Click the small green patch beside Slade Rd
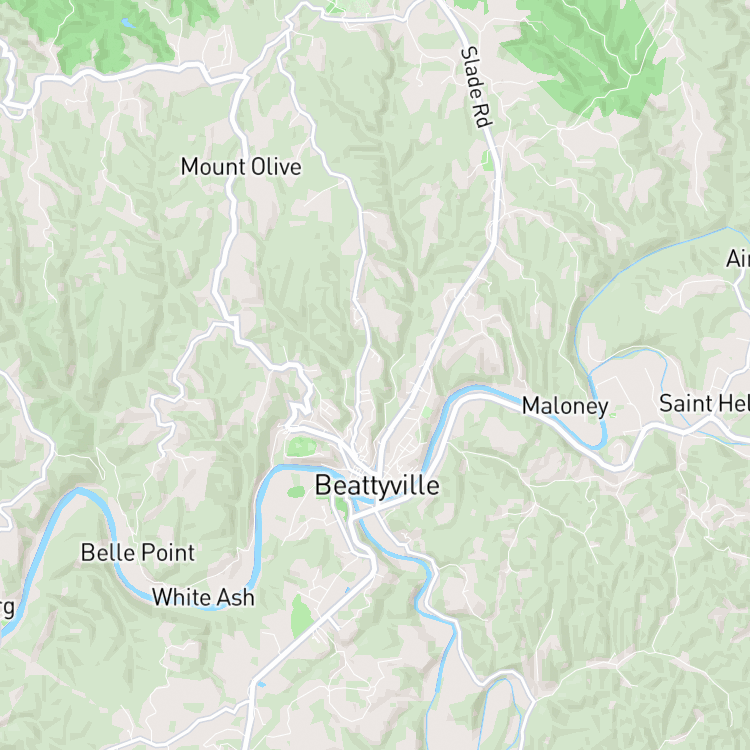The height and width of the screenshot is (750, 750). [x=487, y=160]
